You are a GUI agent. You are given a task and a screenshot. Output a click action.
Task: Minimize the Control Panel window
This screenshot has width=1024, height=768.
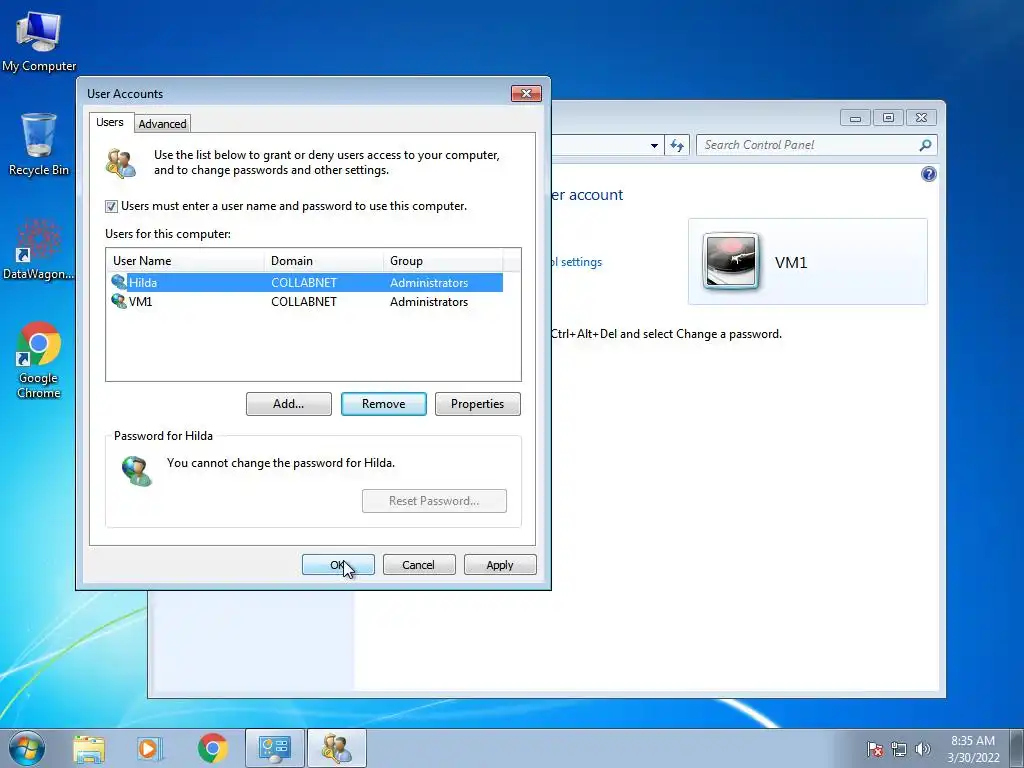855,118
